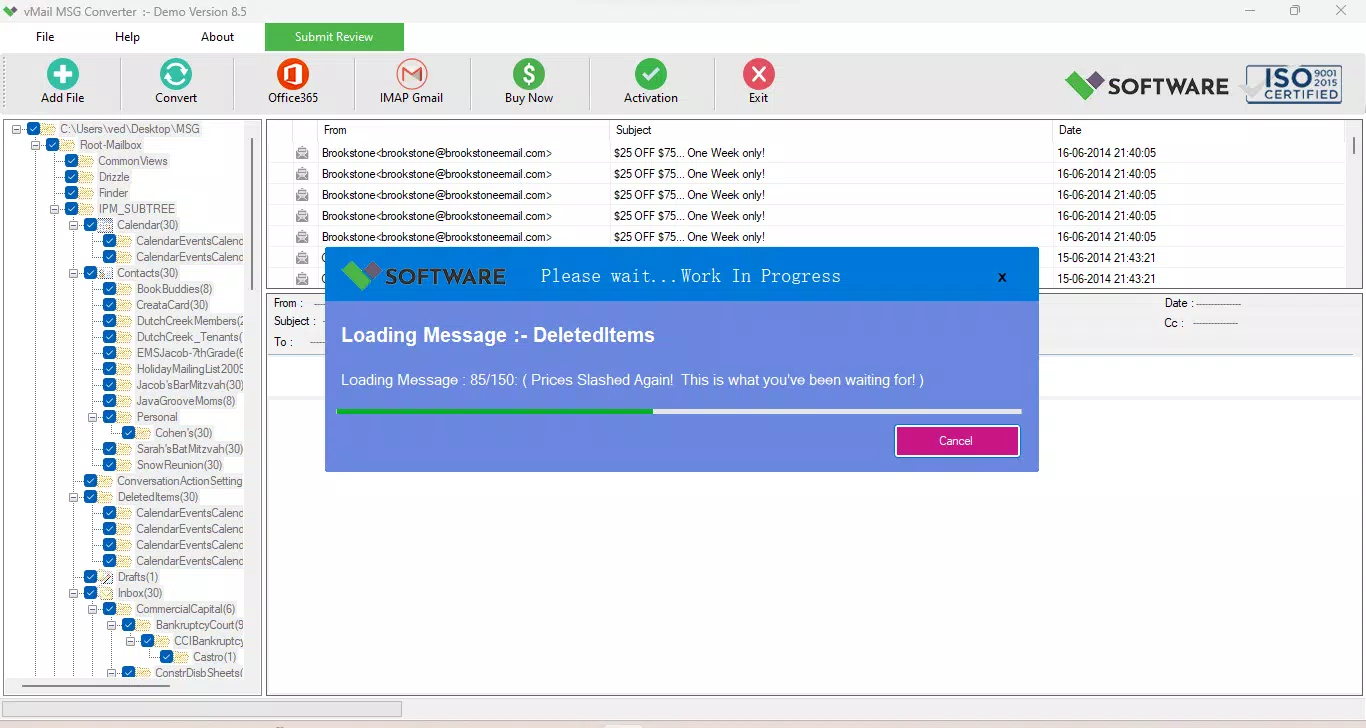Sort emails by the From column header
The width and height of the screenshot is (1366, 728).
point(463,130)
